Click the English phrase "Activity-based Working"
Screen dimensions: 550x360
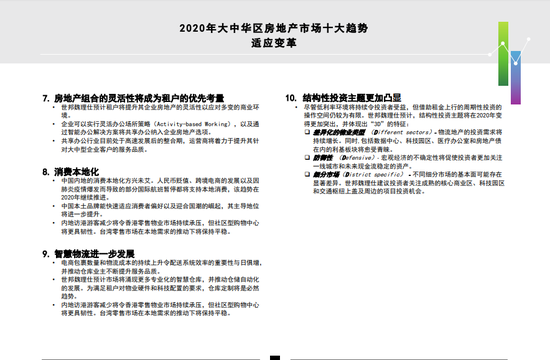pyautogui.click(x=193, y=124)
